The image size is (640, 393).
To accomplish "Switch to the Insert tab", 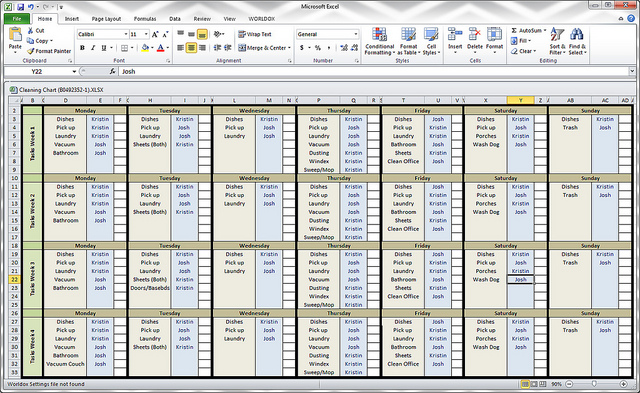I will click(x=72, y=19).
